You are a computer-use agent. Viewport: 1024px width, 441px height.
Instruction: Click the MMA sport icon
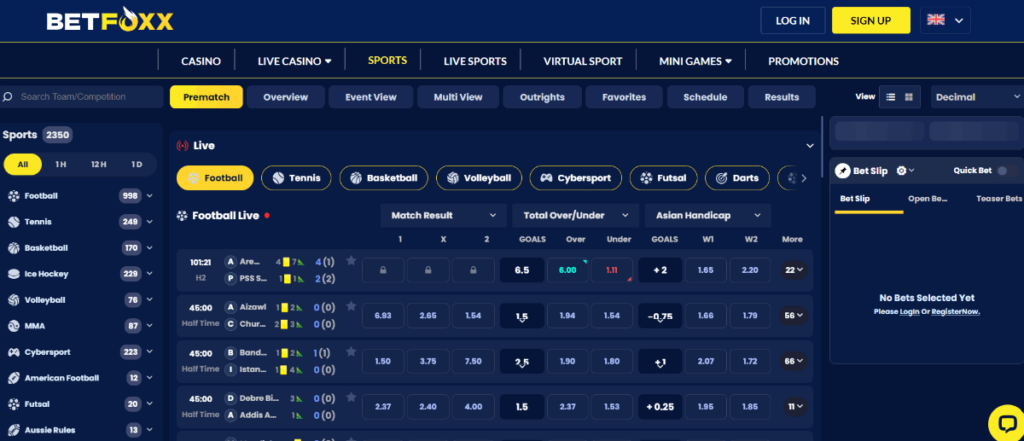[x=13, y=326]
